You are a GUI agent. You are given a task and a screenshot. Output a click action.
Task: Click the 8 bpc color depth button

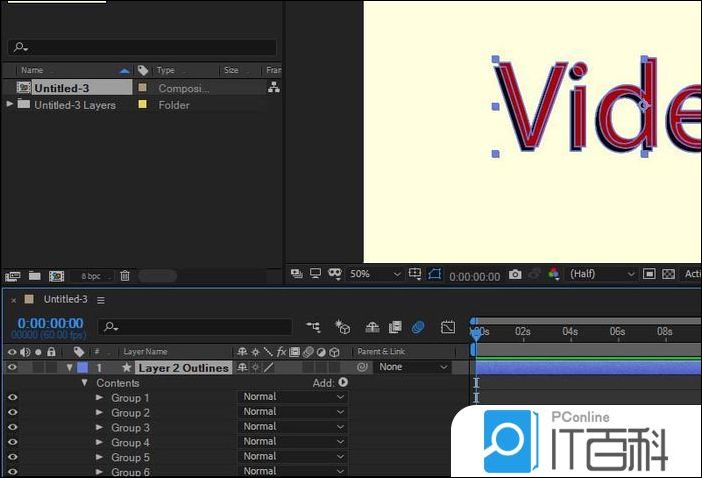(x=91, y=276)
